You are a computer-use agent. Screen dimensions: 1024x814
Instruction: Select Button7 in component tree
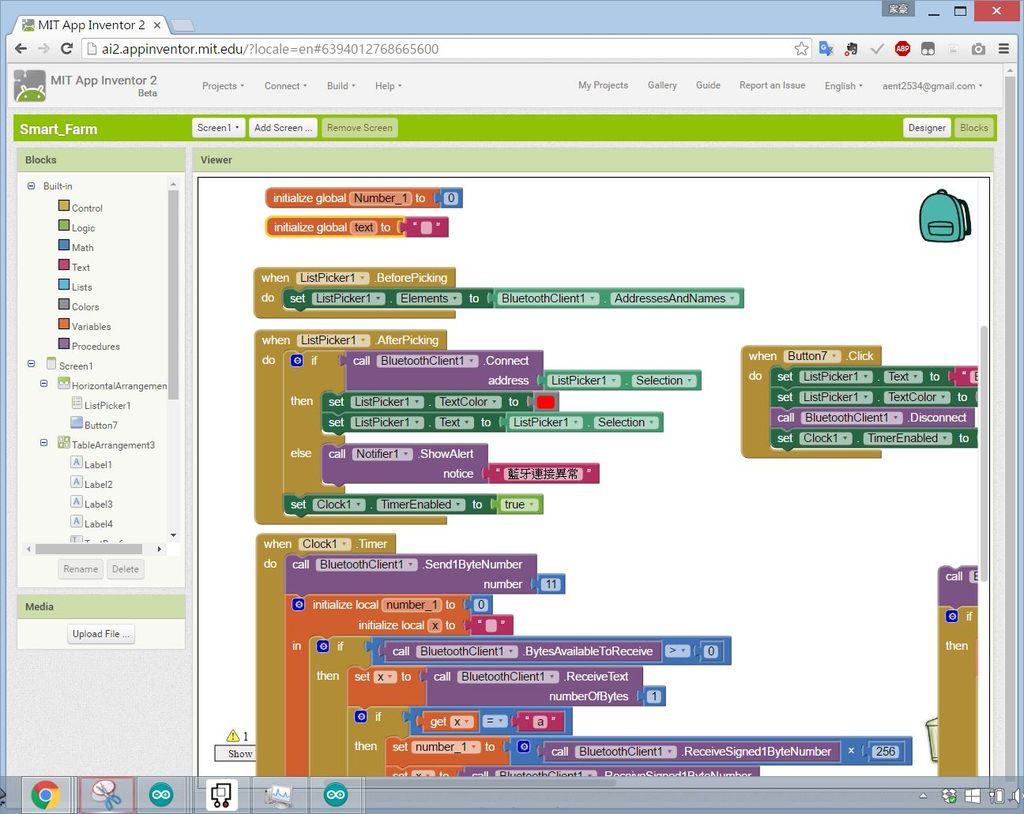[x=101, y=425]
